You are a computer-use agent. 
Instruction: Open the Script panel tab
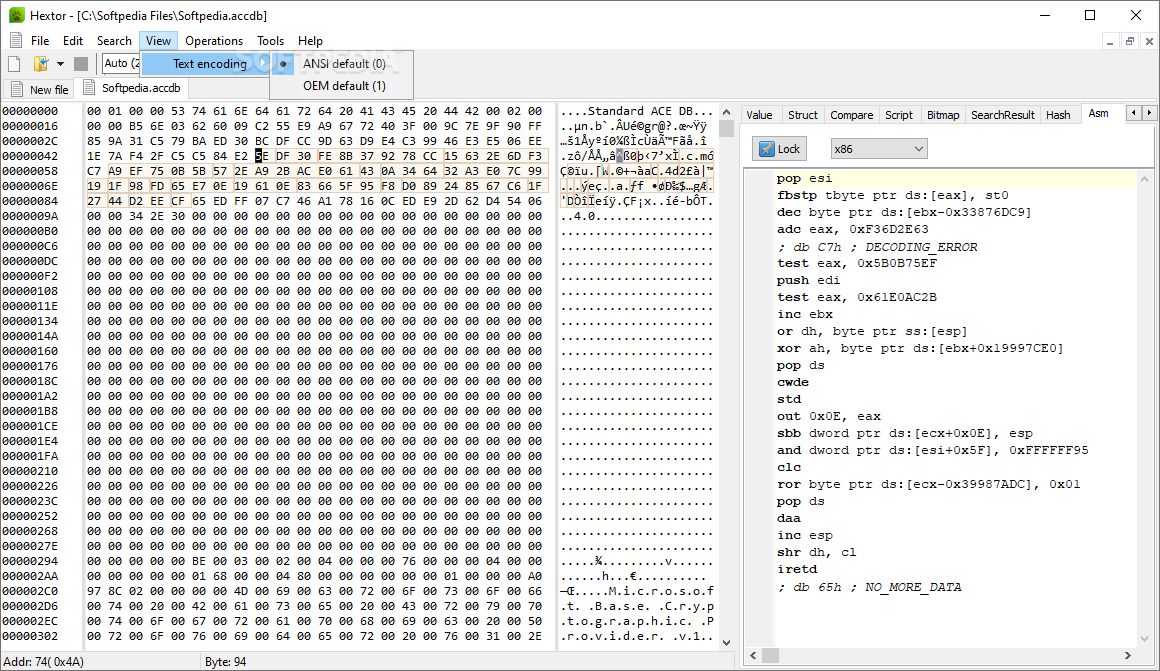pos(899,115)
